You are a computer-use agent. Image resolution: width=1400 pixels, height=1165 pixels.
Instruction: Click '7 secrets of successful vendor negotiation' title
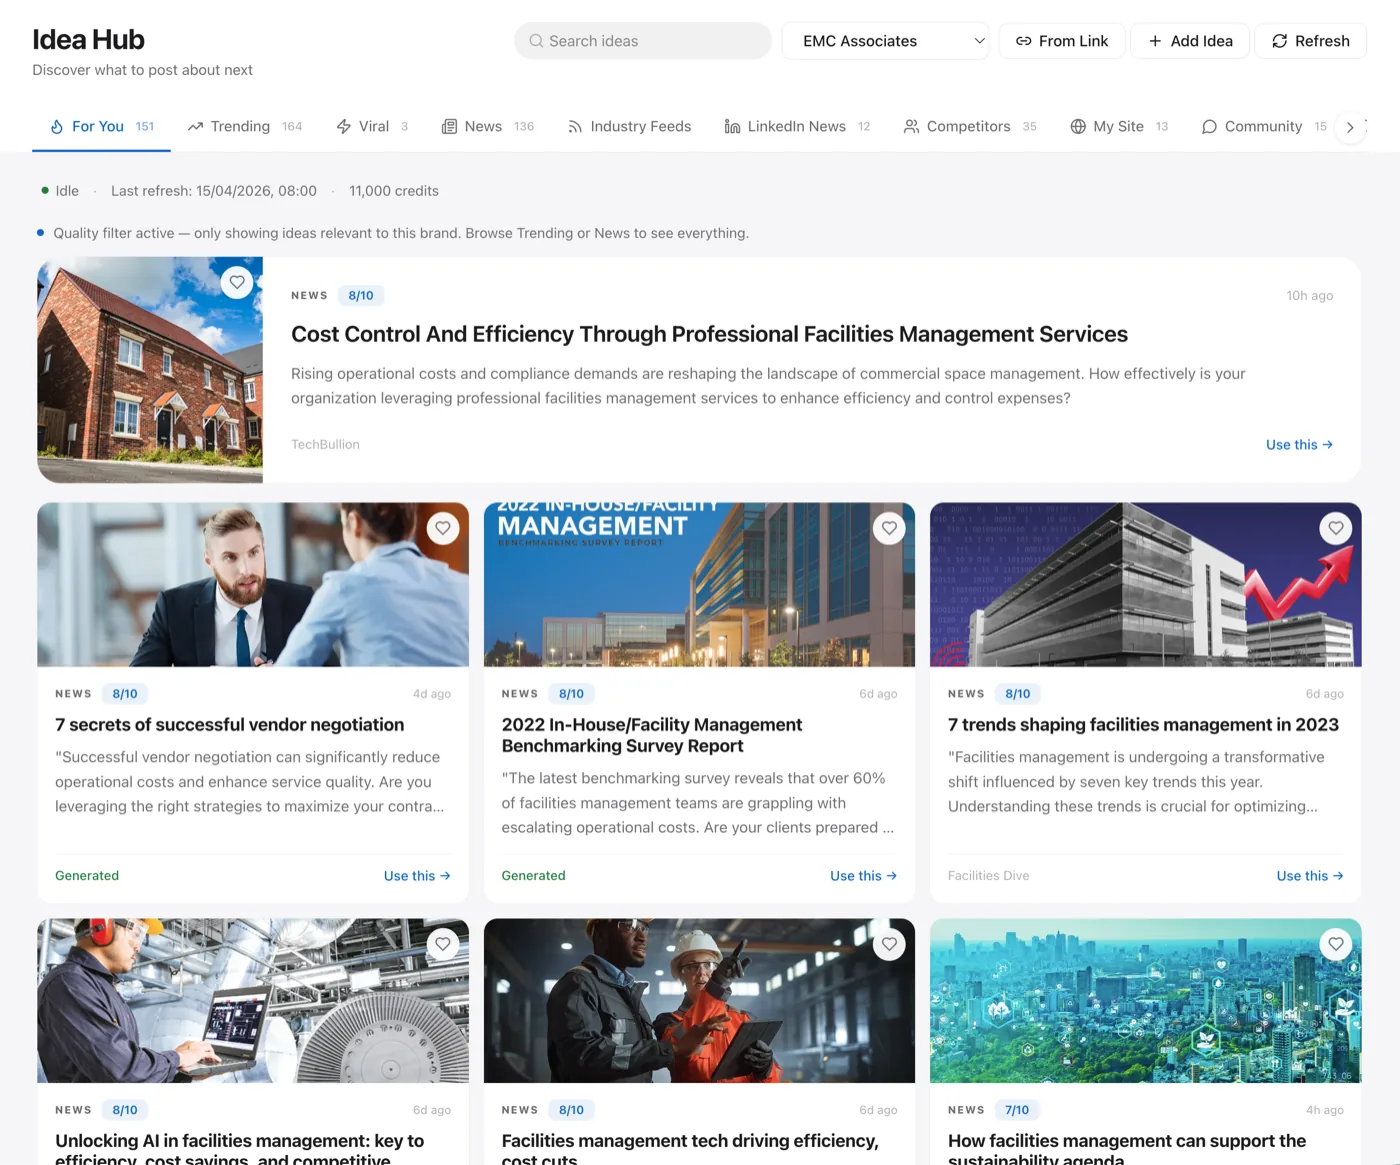coord(230,725)
